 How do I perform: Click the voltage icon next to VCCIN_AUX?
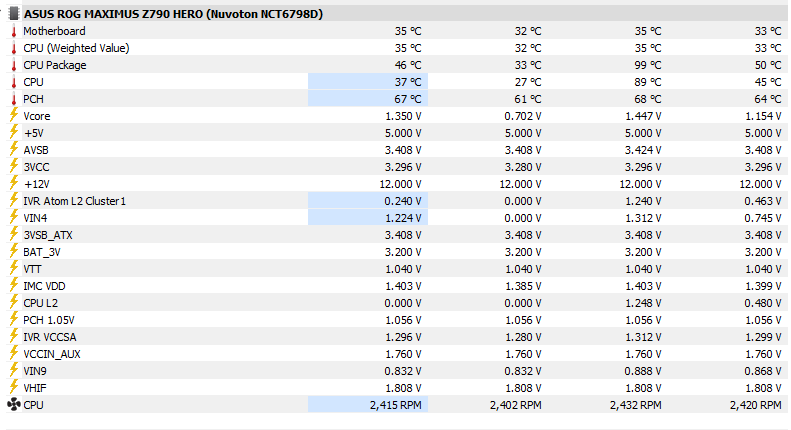[x=13, y=354]
